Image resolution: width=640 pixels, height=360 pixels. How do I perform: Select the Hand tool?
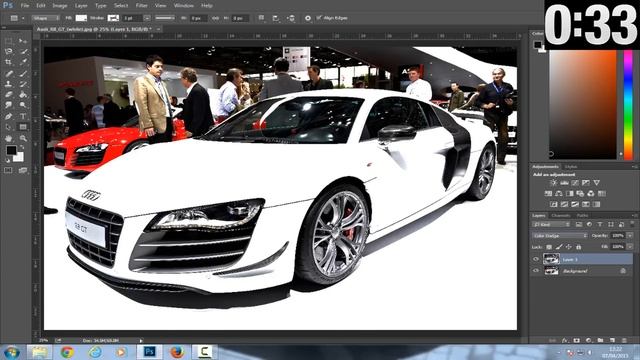(x=9, y=138)
